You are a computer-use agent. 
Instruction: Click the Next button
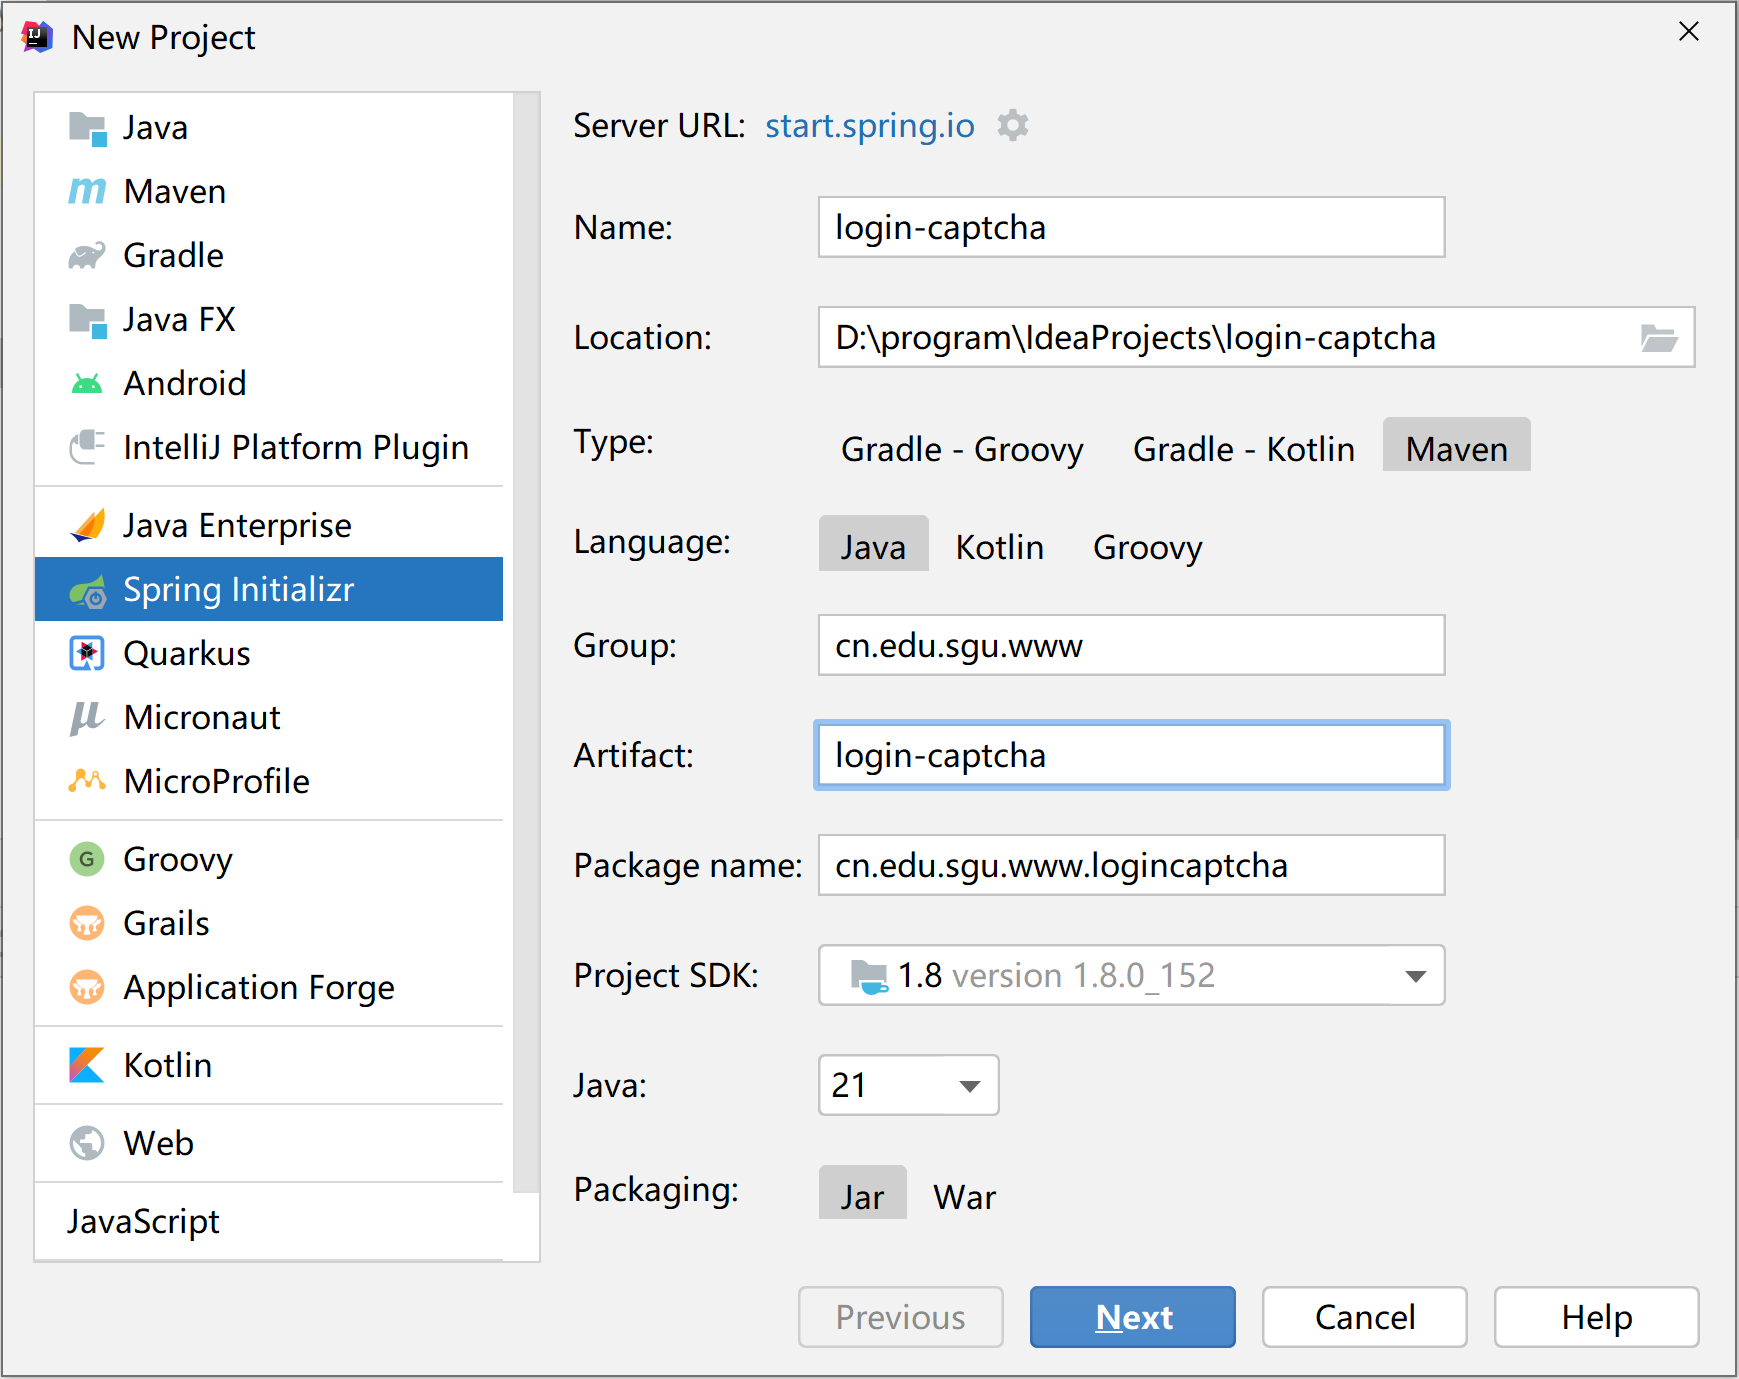coord(1131,1317)
